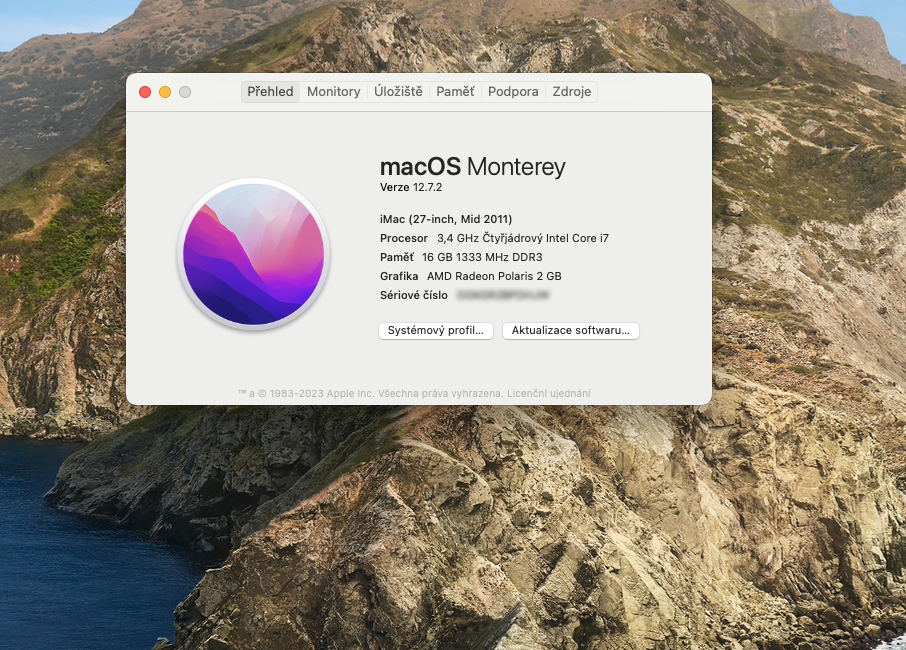The image size is (906, 650).
Task: Open Systémový profil… button
Action: pos(436,330)
